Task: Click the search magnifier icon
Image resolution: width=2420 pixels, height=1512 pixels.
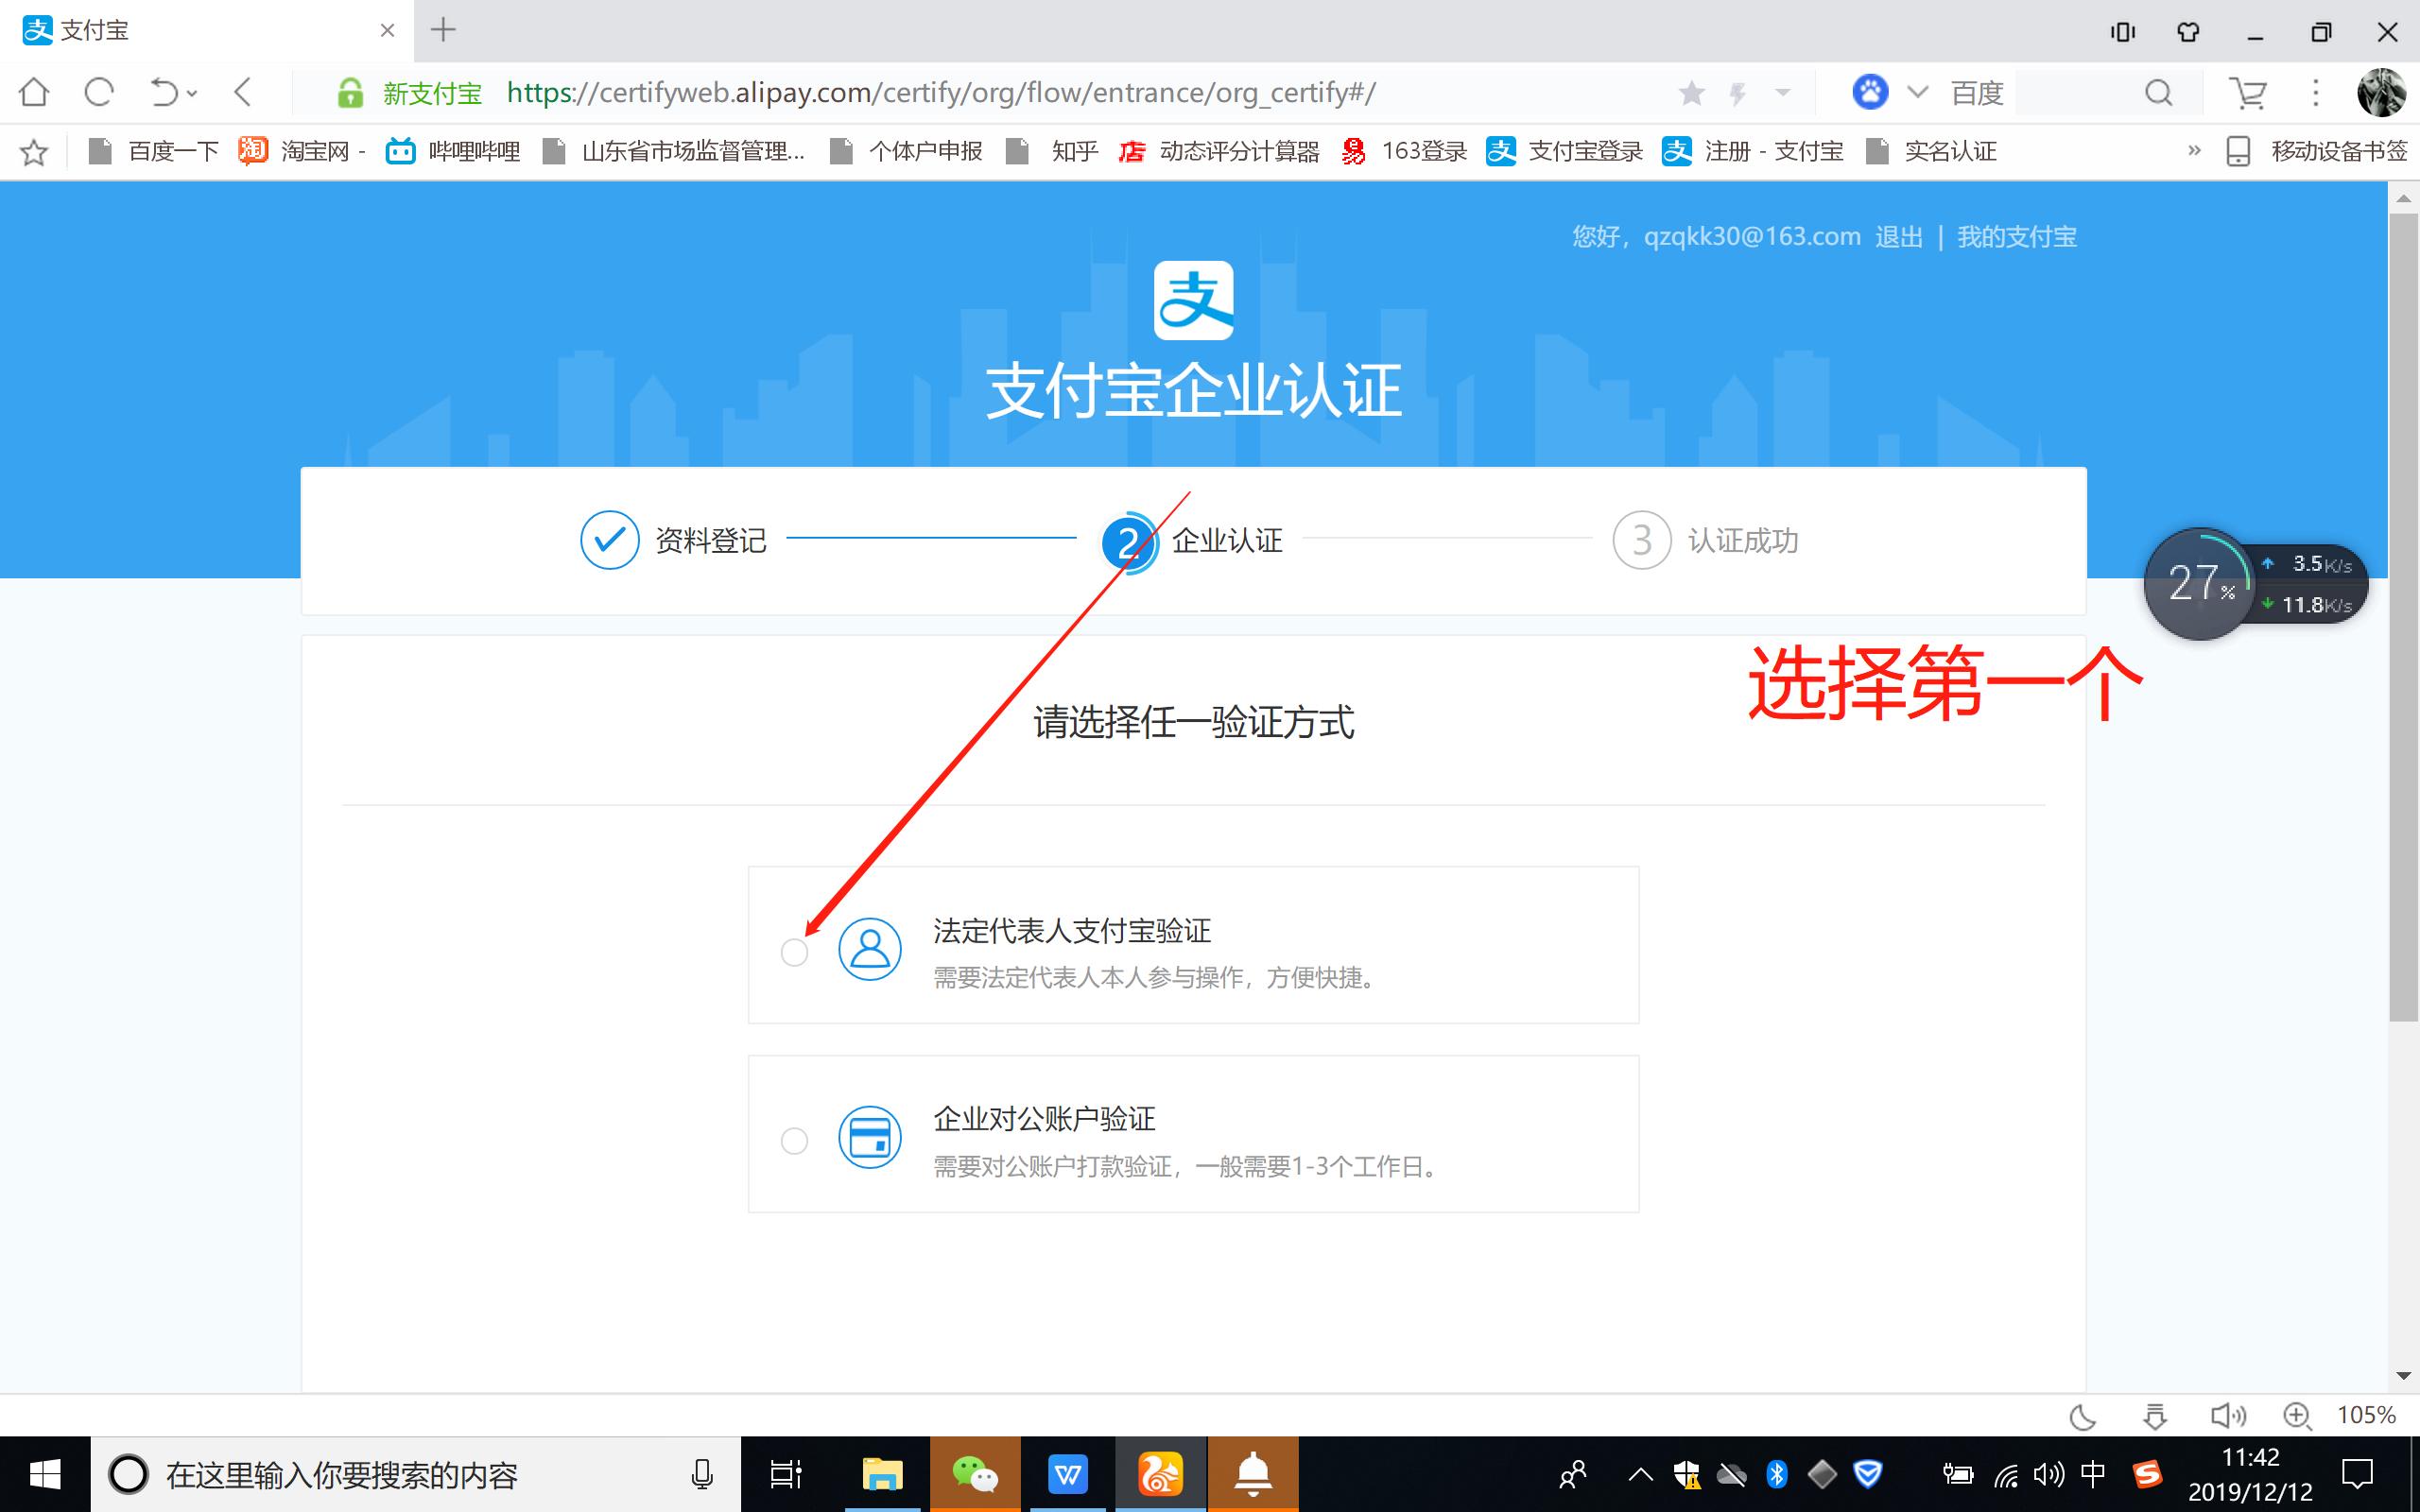Action: click(2159, 93)
